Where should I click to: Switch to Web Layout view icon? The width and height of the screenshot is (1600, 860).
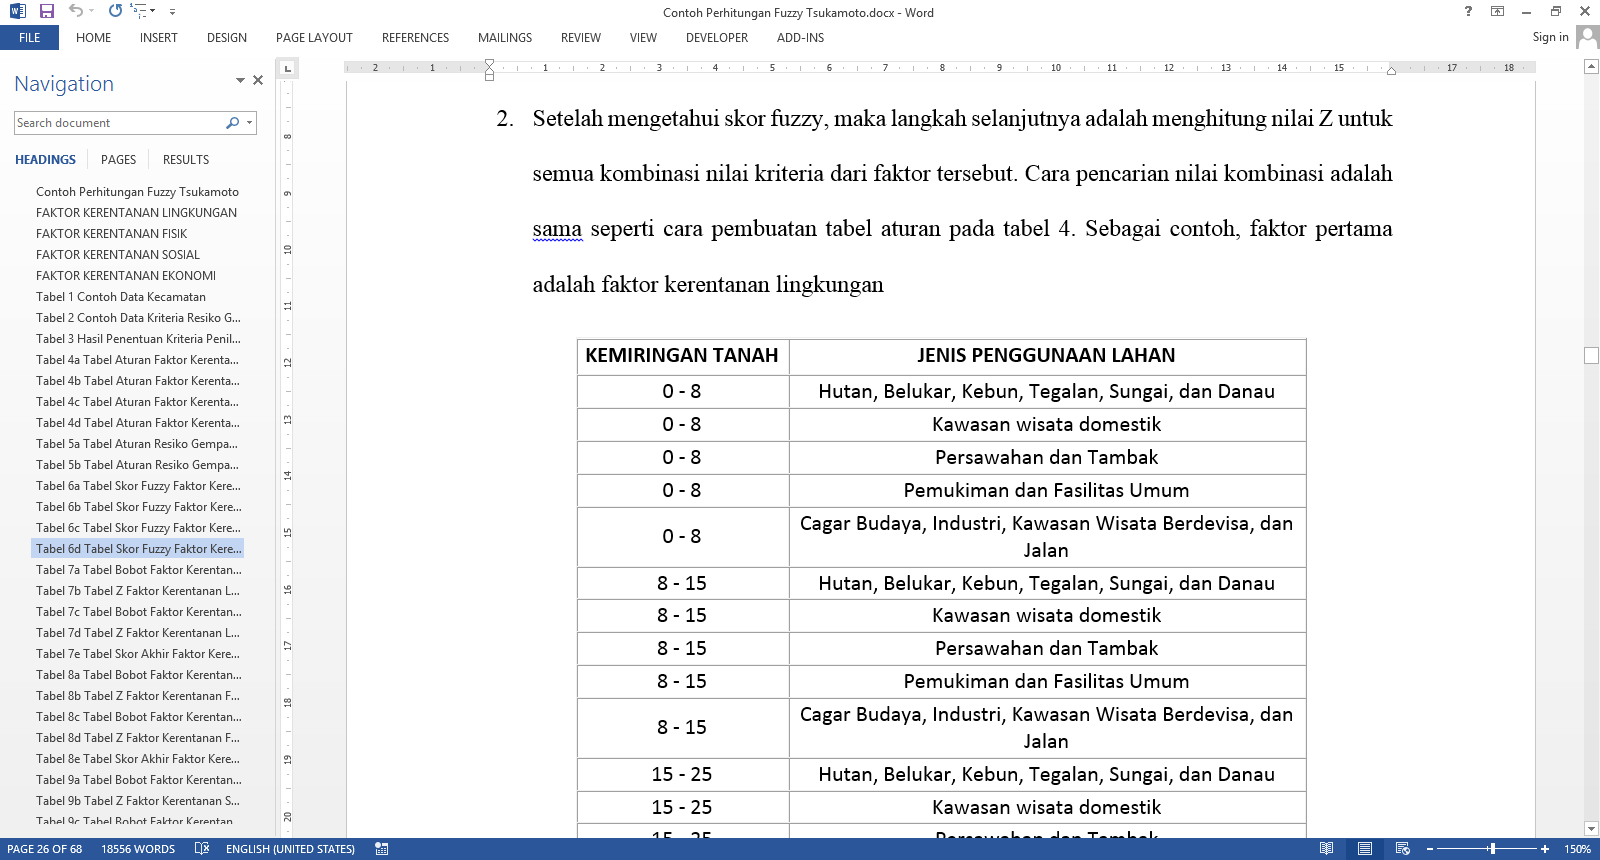1402,849
